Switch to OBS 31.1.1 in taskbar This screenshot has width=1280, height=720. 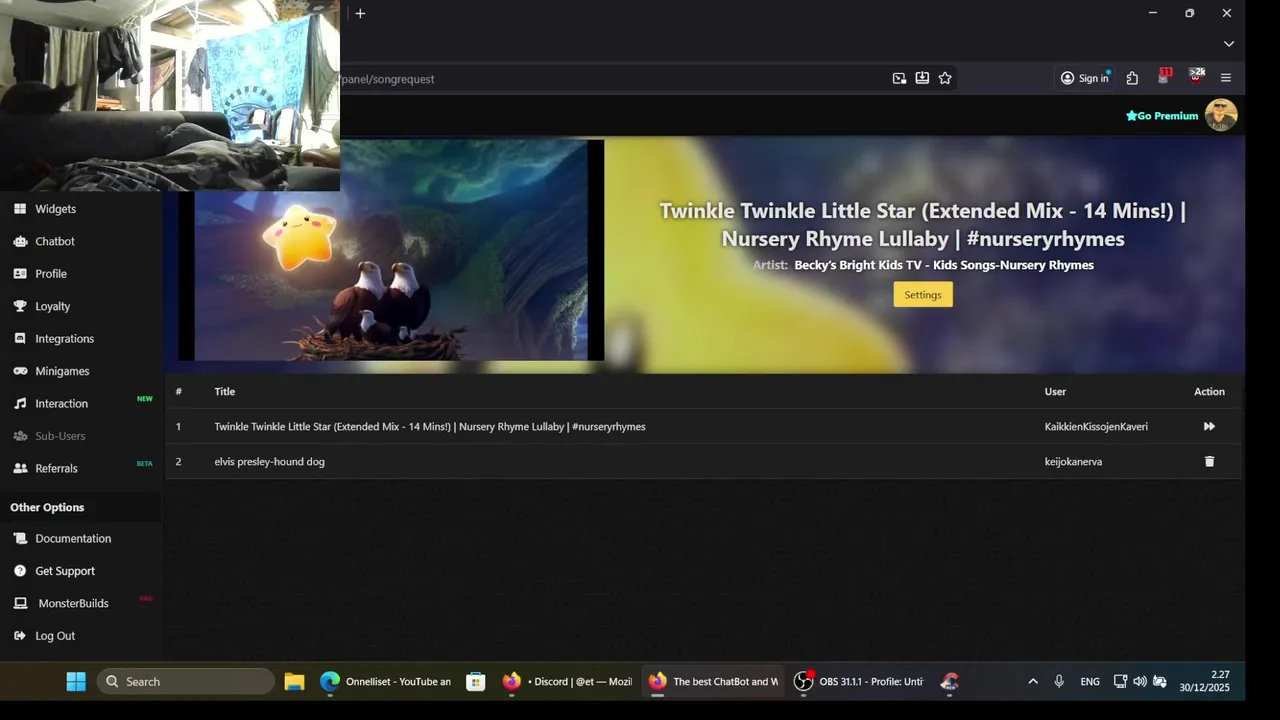[860, 681]
